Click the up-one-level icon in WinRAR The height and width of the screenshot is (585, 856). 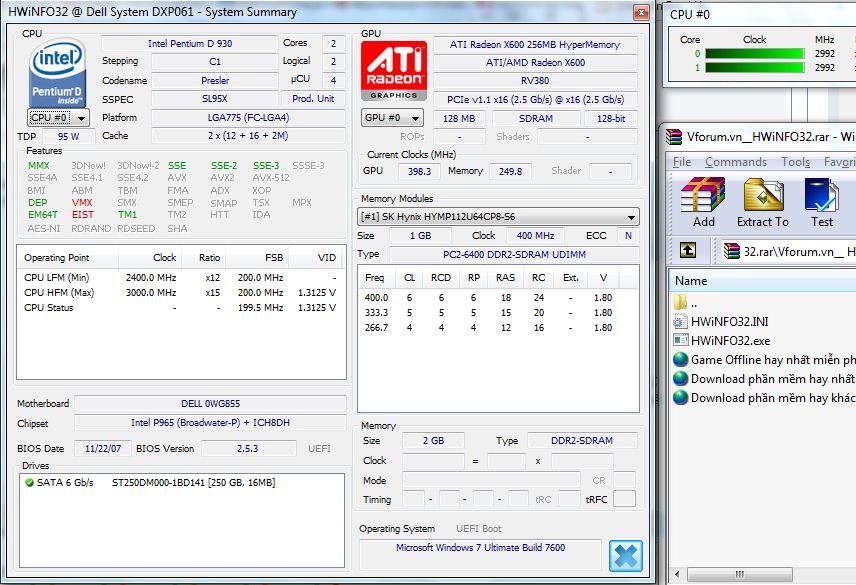tap(688, 250)
